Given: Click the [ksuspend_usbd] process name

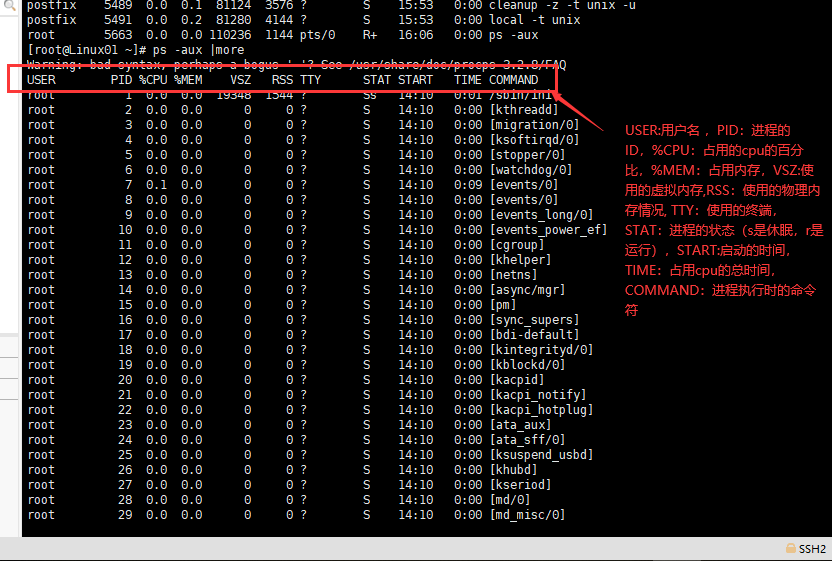Looking at the screenshot, I should coord(542,455).
